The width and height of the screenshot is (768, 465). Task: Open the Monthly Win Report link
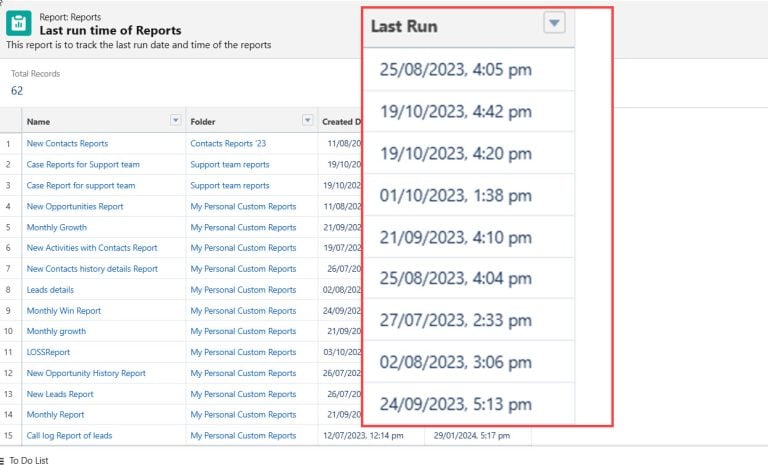tap(64, 311)
